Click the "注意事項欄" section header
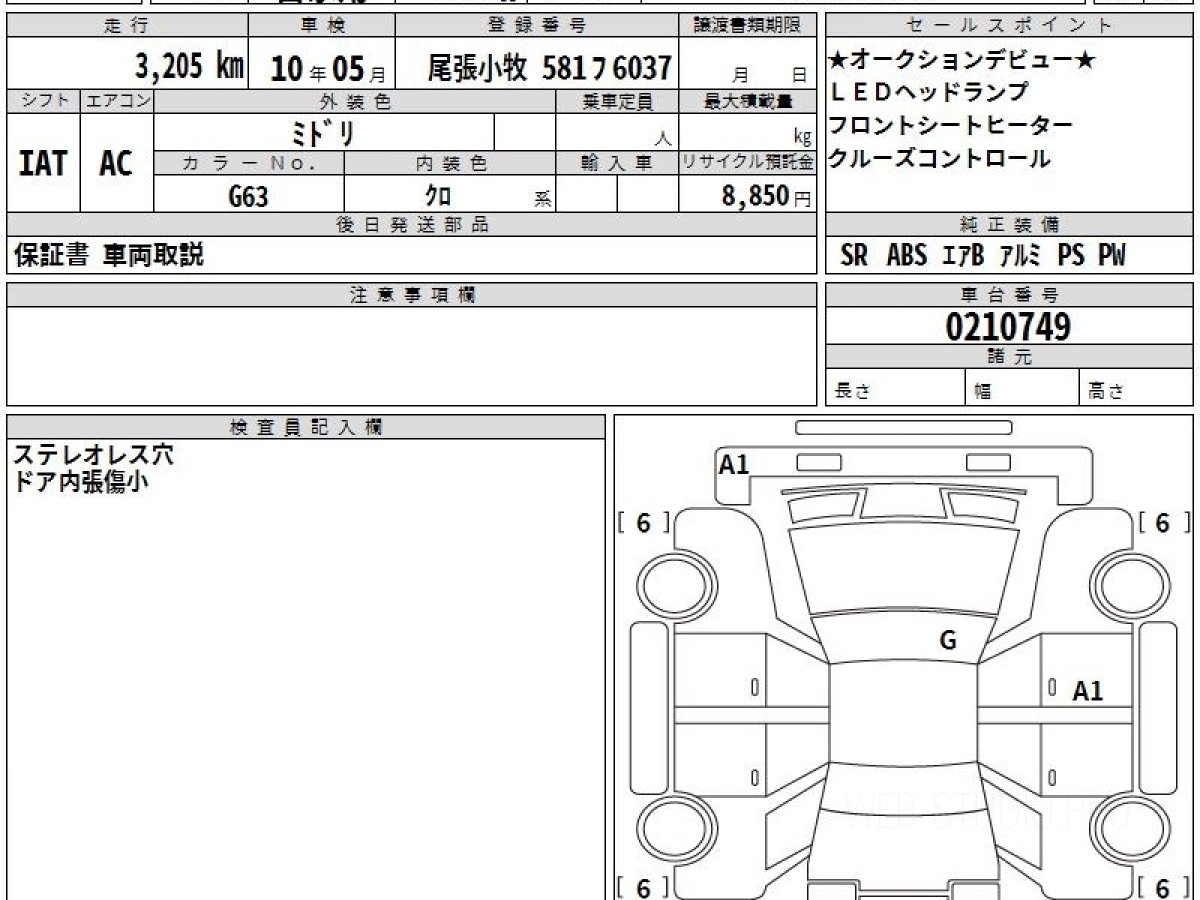1200x900 pixels. (x=412, y=295)
